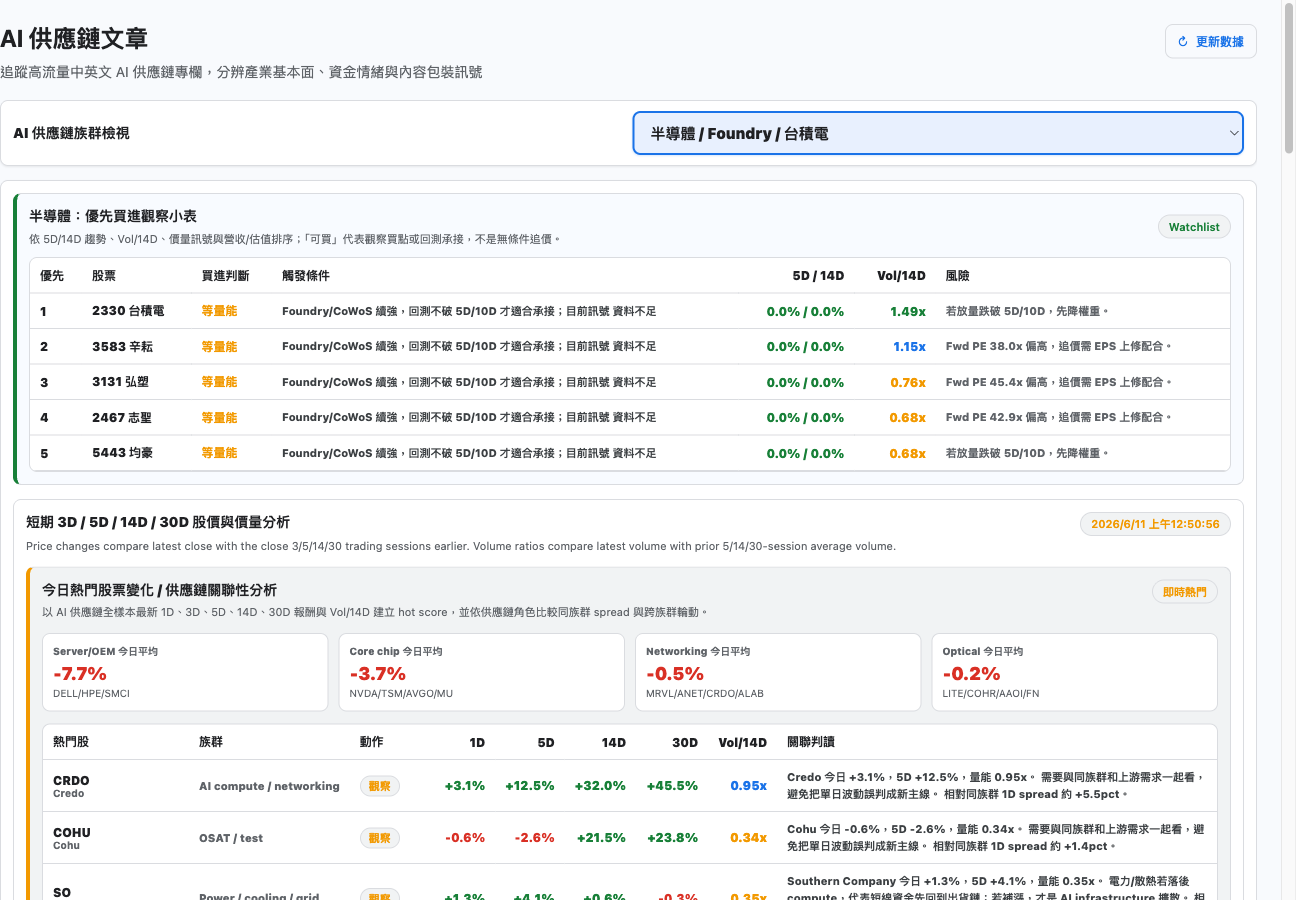
Task: Click stock 3131 弘塑
Action: click(121, 382)
